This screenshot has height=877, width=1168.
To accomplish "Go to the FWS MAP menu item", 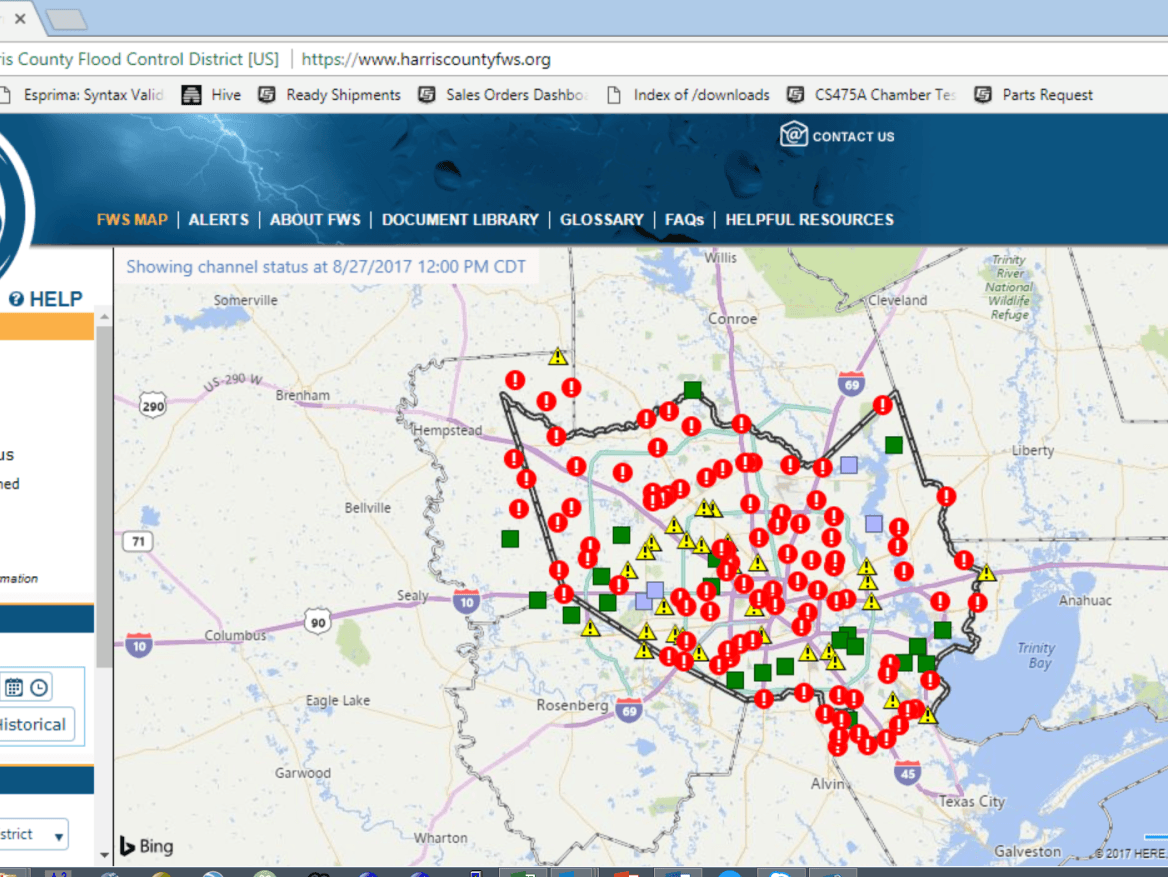I will click(132, 220).
